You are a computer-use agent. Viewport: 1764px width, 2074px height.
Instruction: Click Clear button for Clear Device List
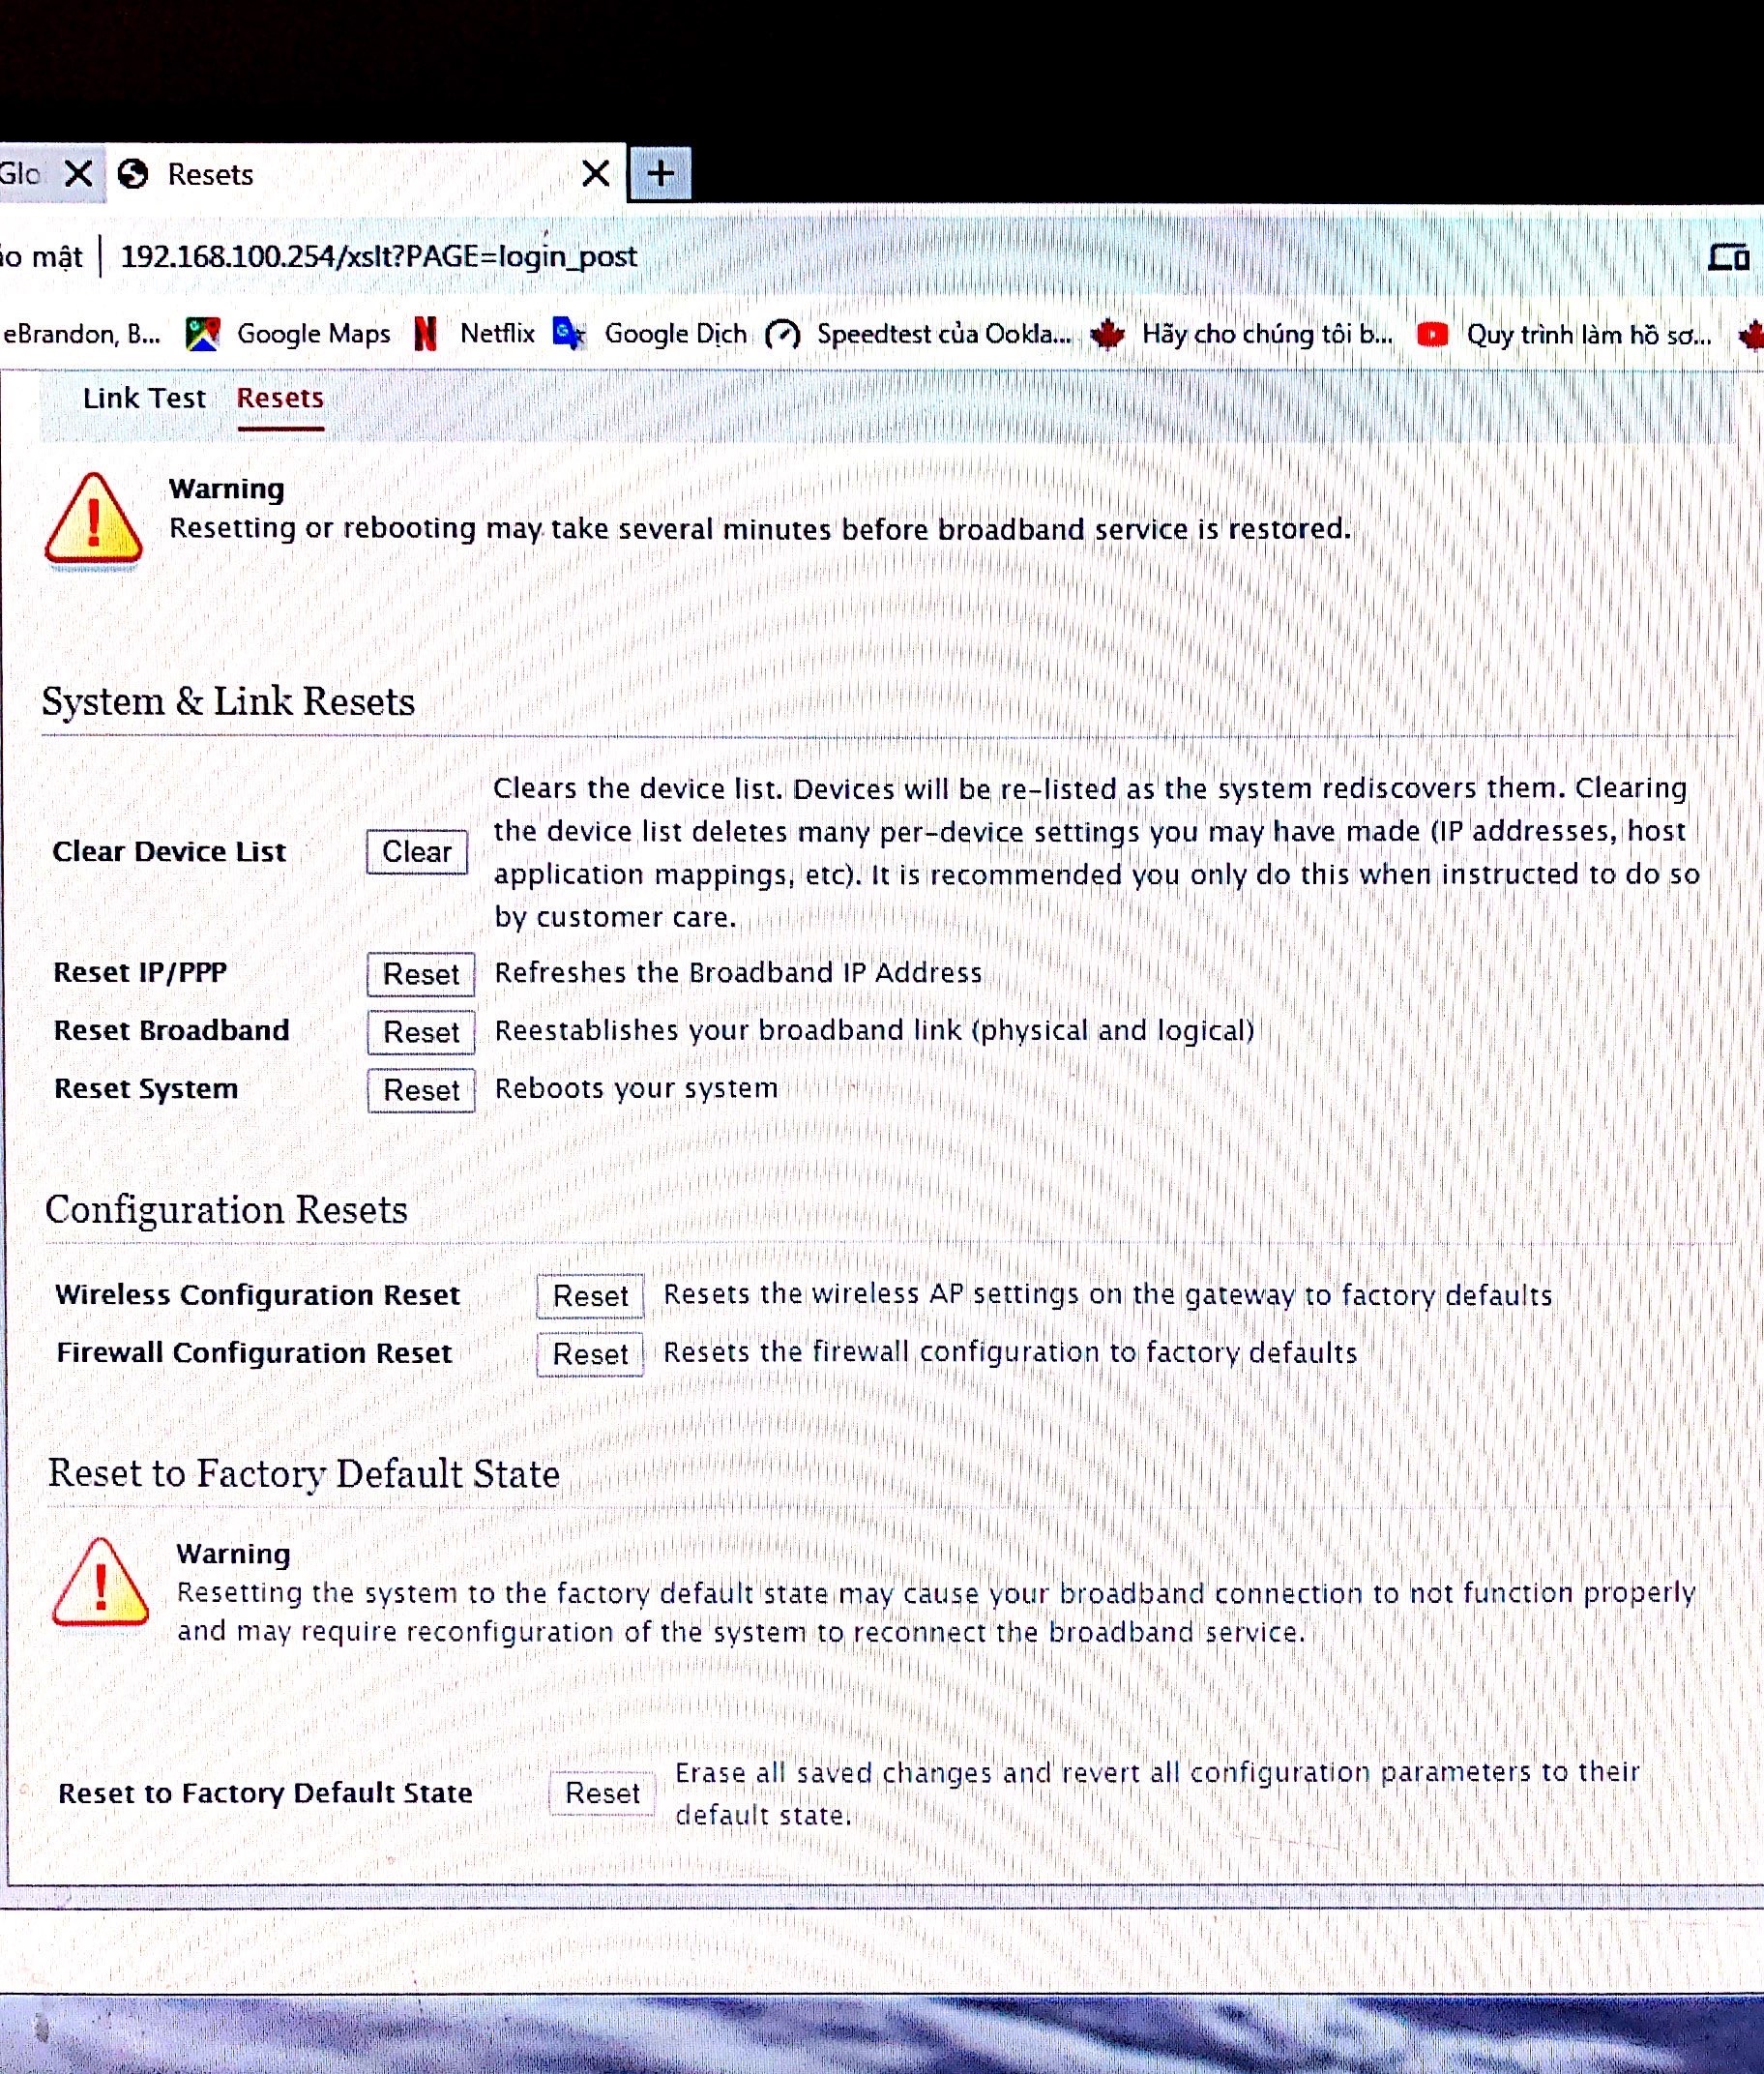[417, 852]
